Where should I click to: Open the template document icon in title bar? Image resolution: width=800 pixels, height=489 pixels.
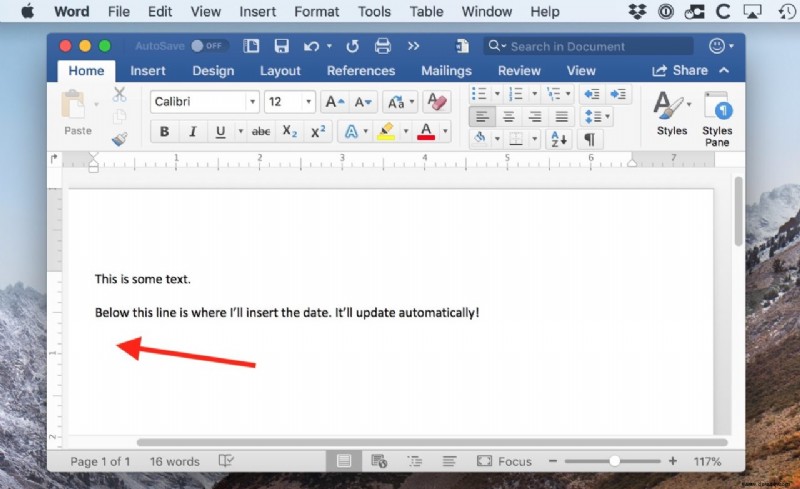point(251,46)
